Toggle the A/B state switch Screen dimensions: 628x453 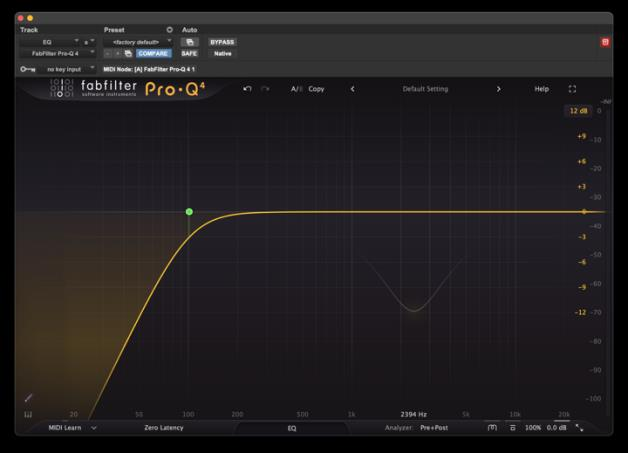click(296, 89)
